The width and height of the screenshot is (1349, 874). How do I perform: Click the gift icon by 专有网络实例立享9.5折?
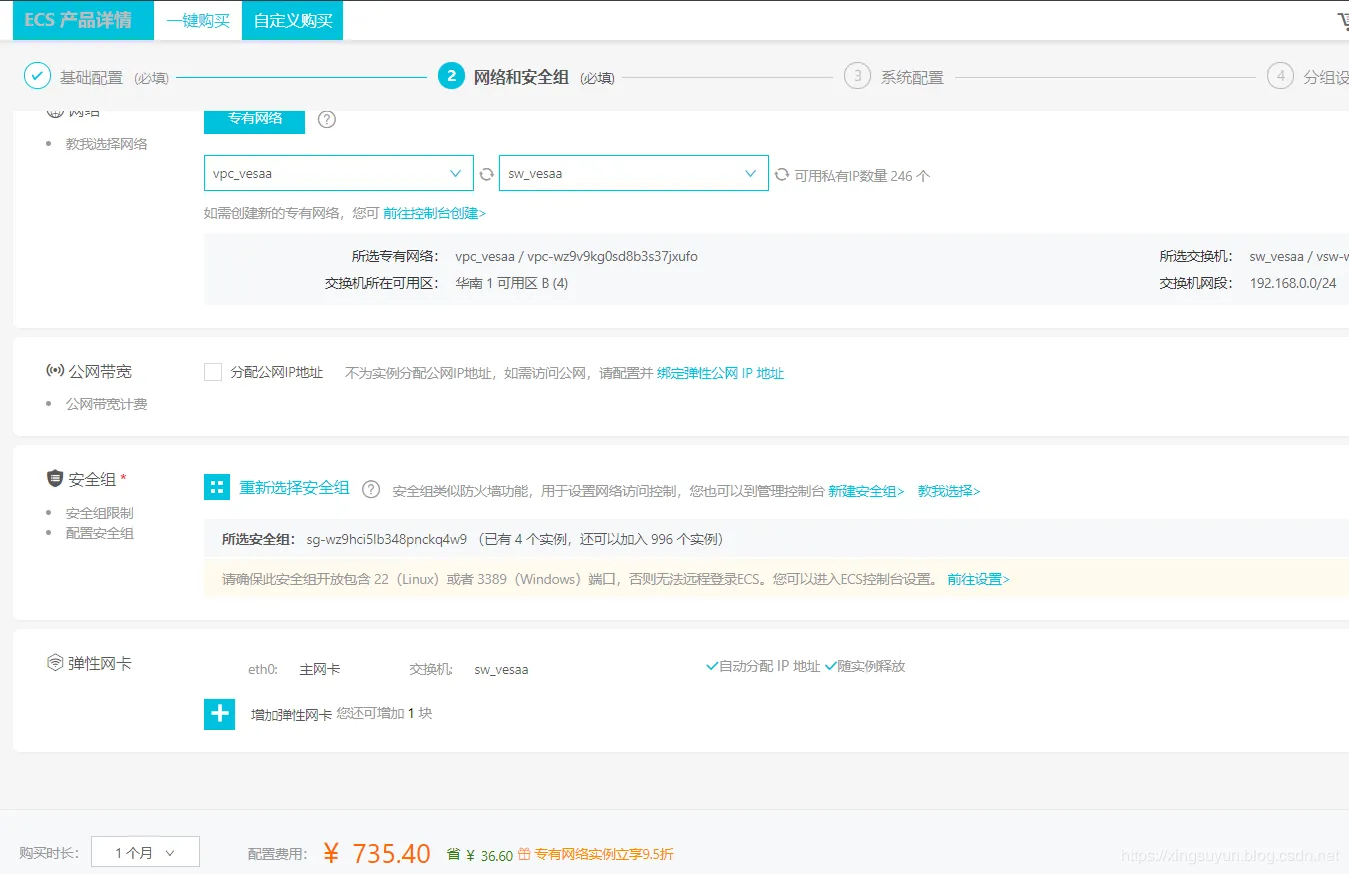click(x=524, y=855)
